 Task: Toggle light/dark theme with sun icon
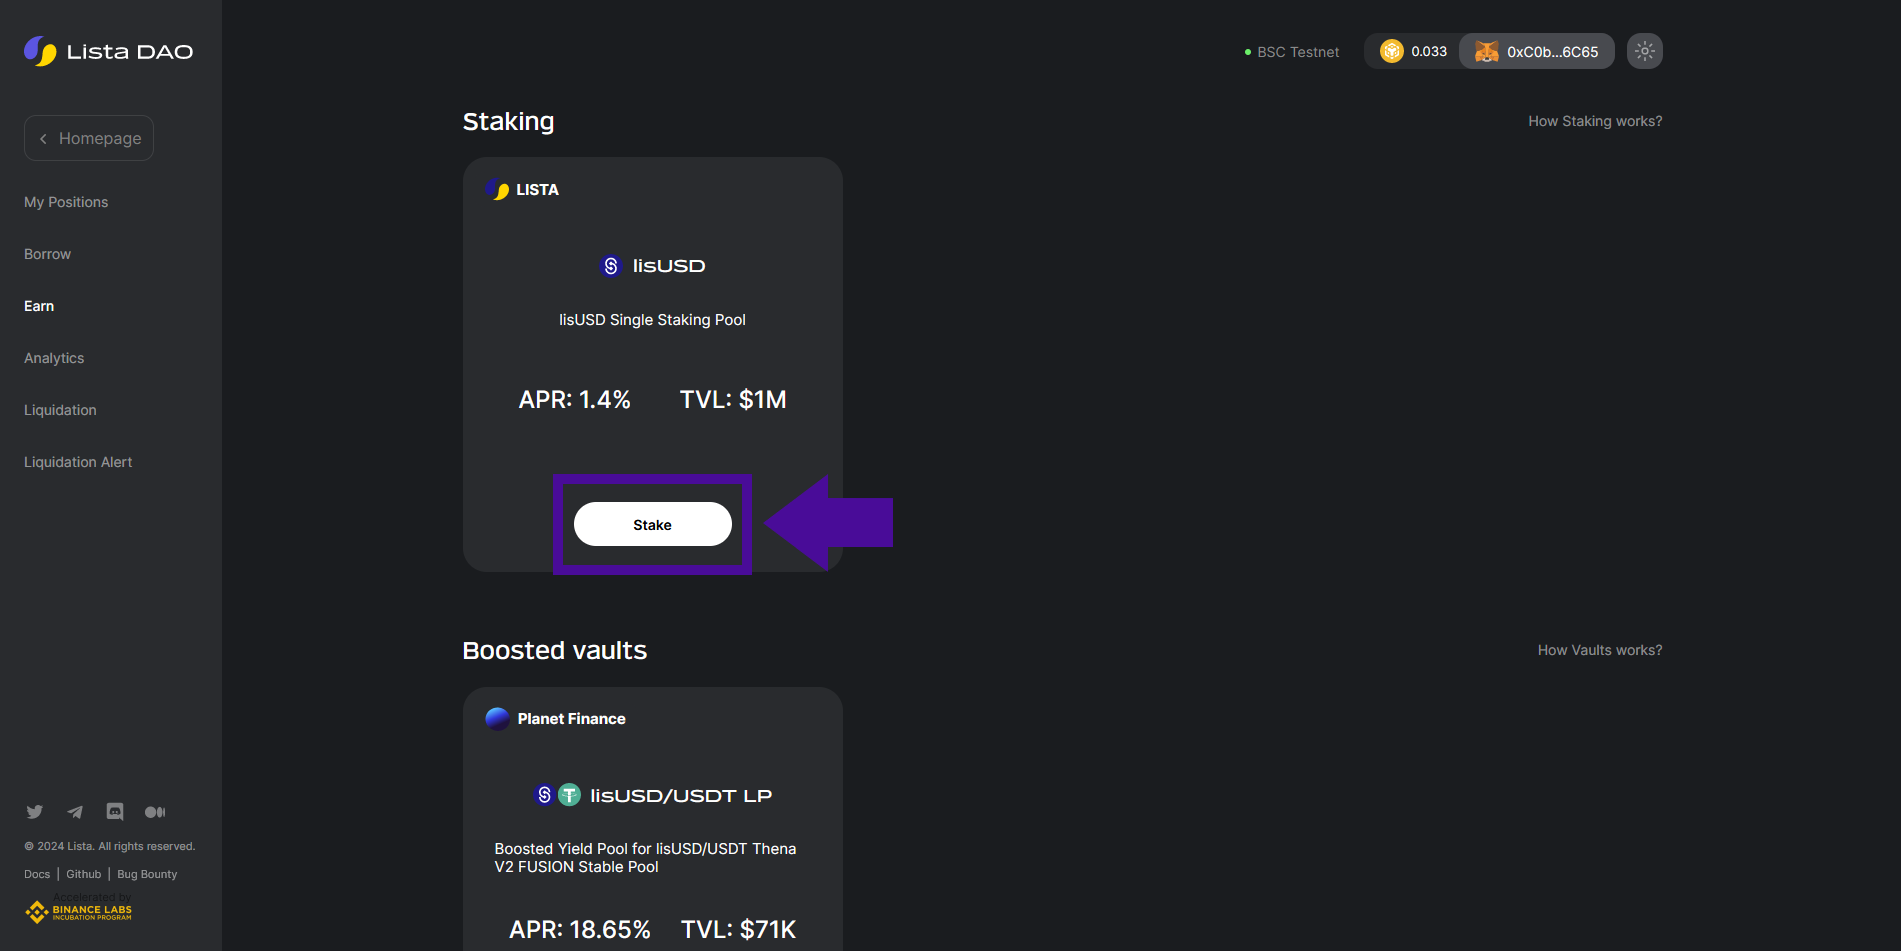(x=1644, y=51)
